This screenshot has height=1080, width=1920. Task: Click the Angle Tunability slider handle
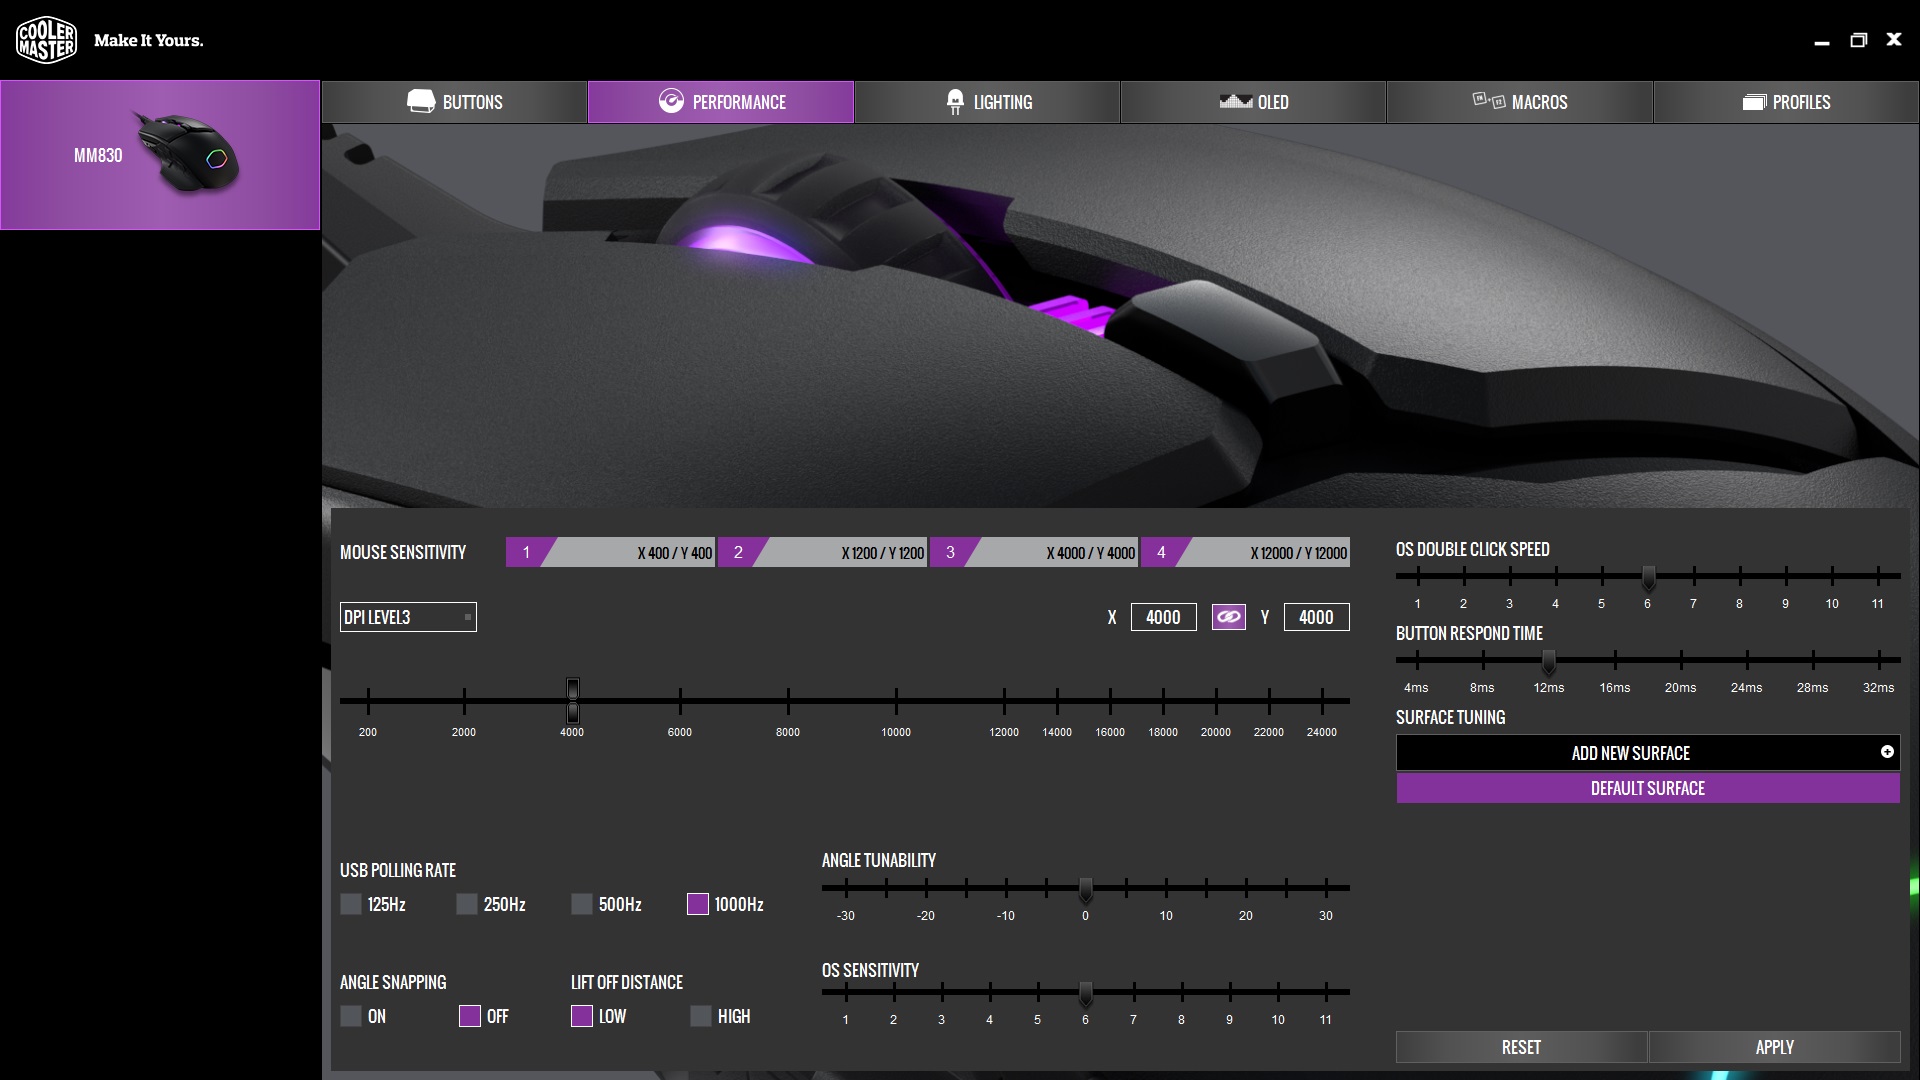click(1085, 889)
